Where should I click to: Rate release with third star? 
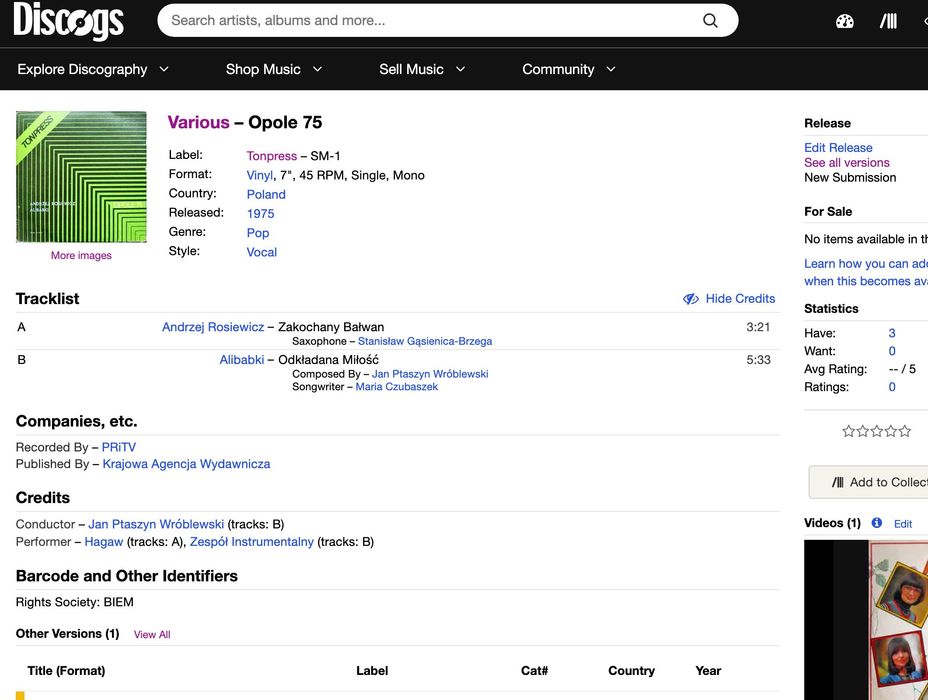click(877, 431)
